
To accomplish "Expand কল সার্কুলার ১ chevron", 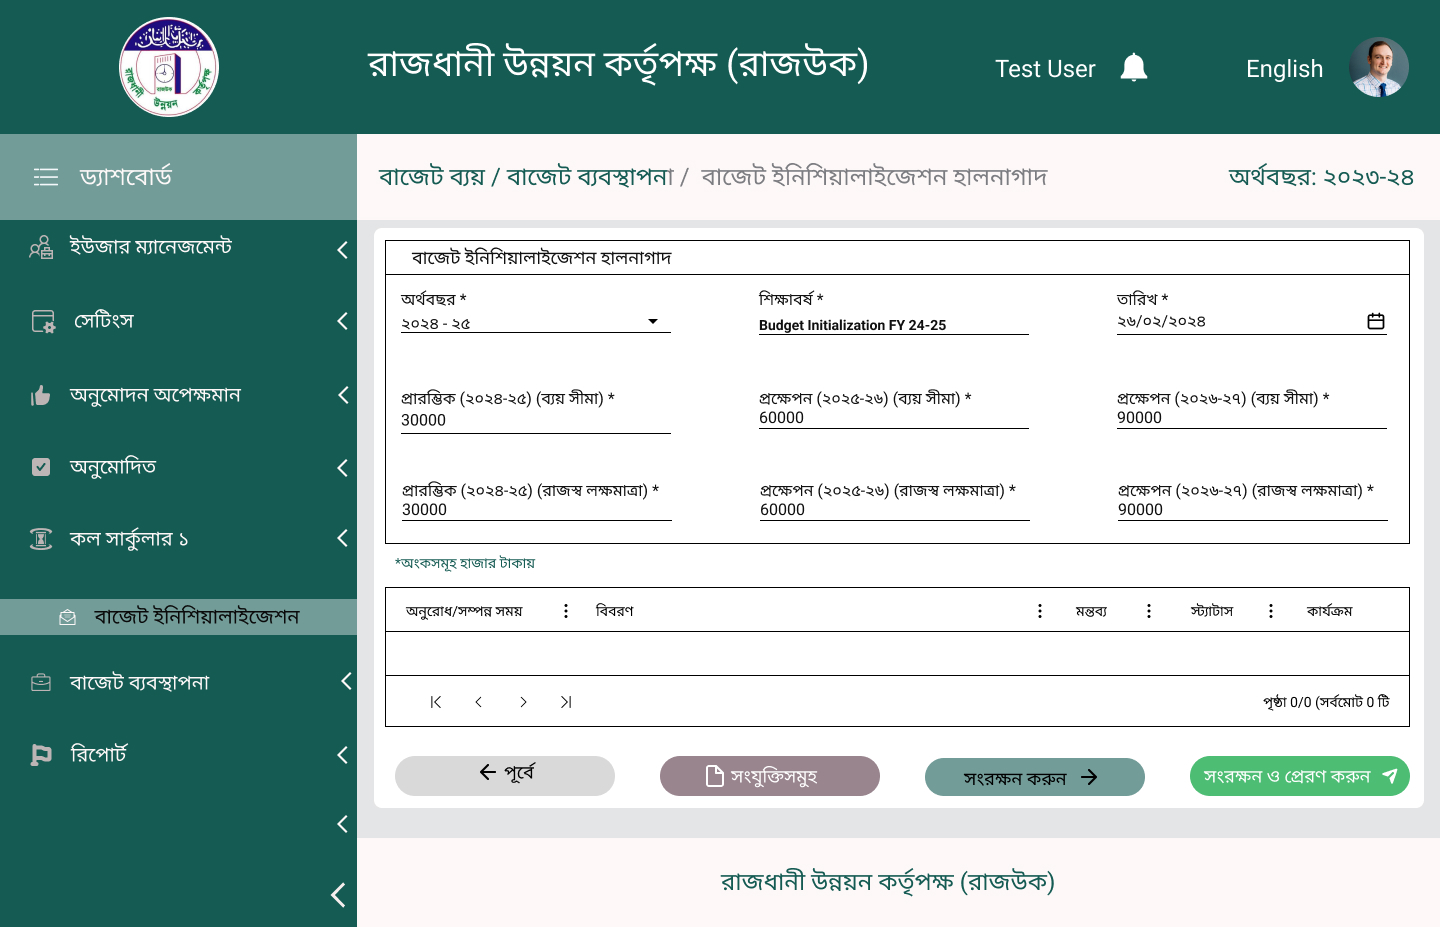I will point(342,538).
